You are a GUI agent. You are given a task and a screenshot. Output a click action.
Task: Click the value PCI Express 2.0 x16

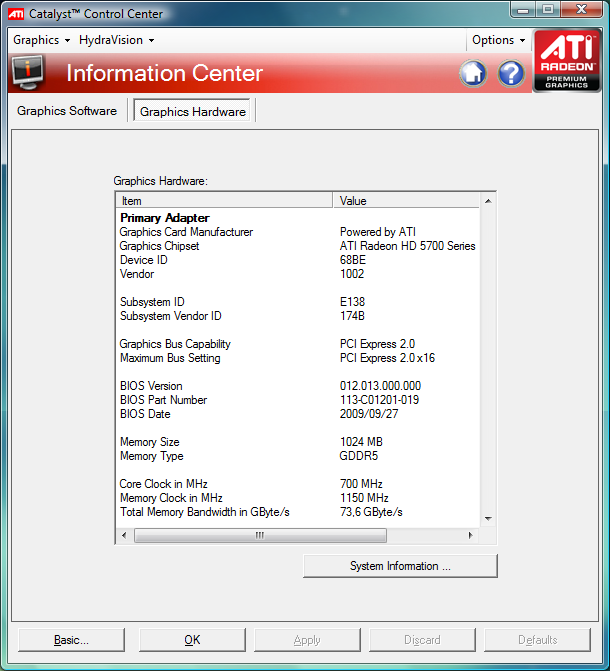click(x=387, y=358)
